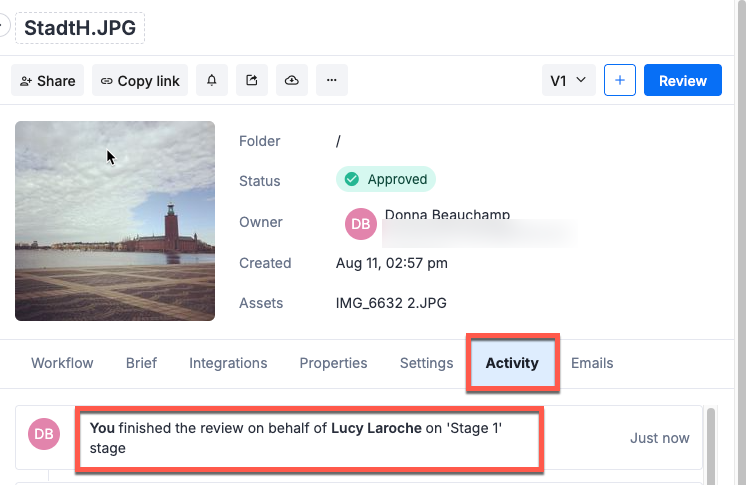Viewport: 746px width, 485px height.
Task: Click the Share button
Action: point(47,81)
